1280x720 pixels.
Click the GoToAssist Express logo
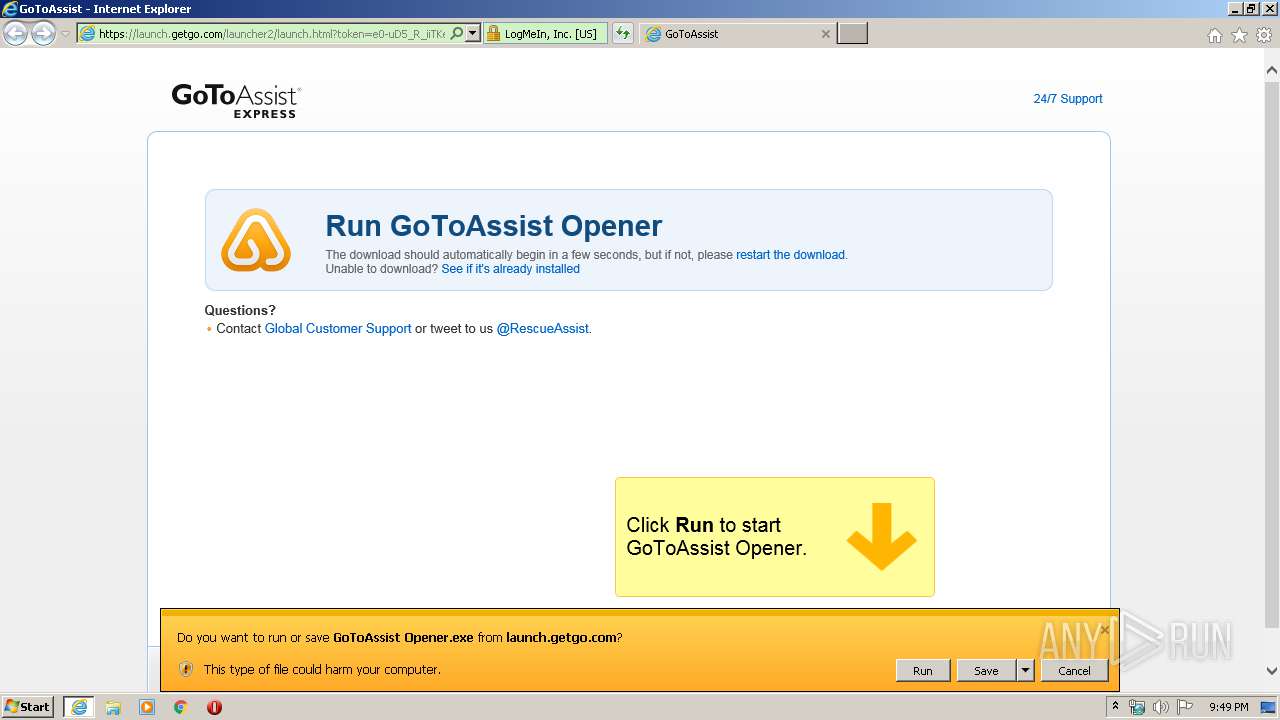coord(236,100)
